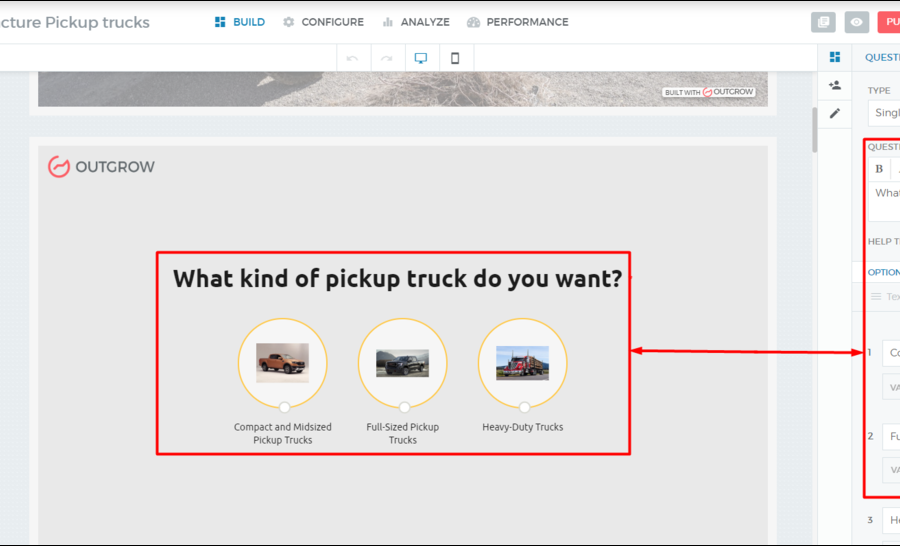Click the undo arrow in the toolbar

coord(352,58)
